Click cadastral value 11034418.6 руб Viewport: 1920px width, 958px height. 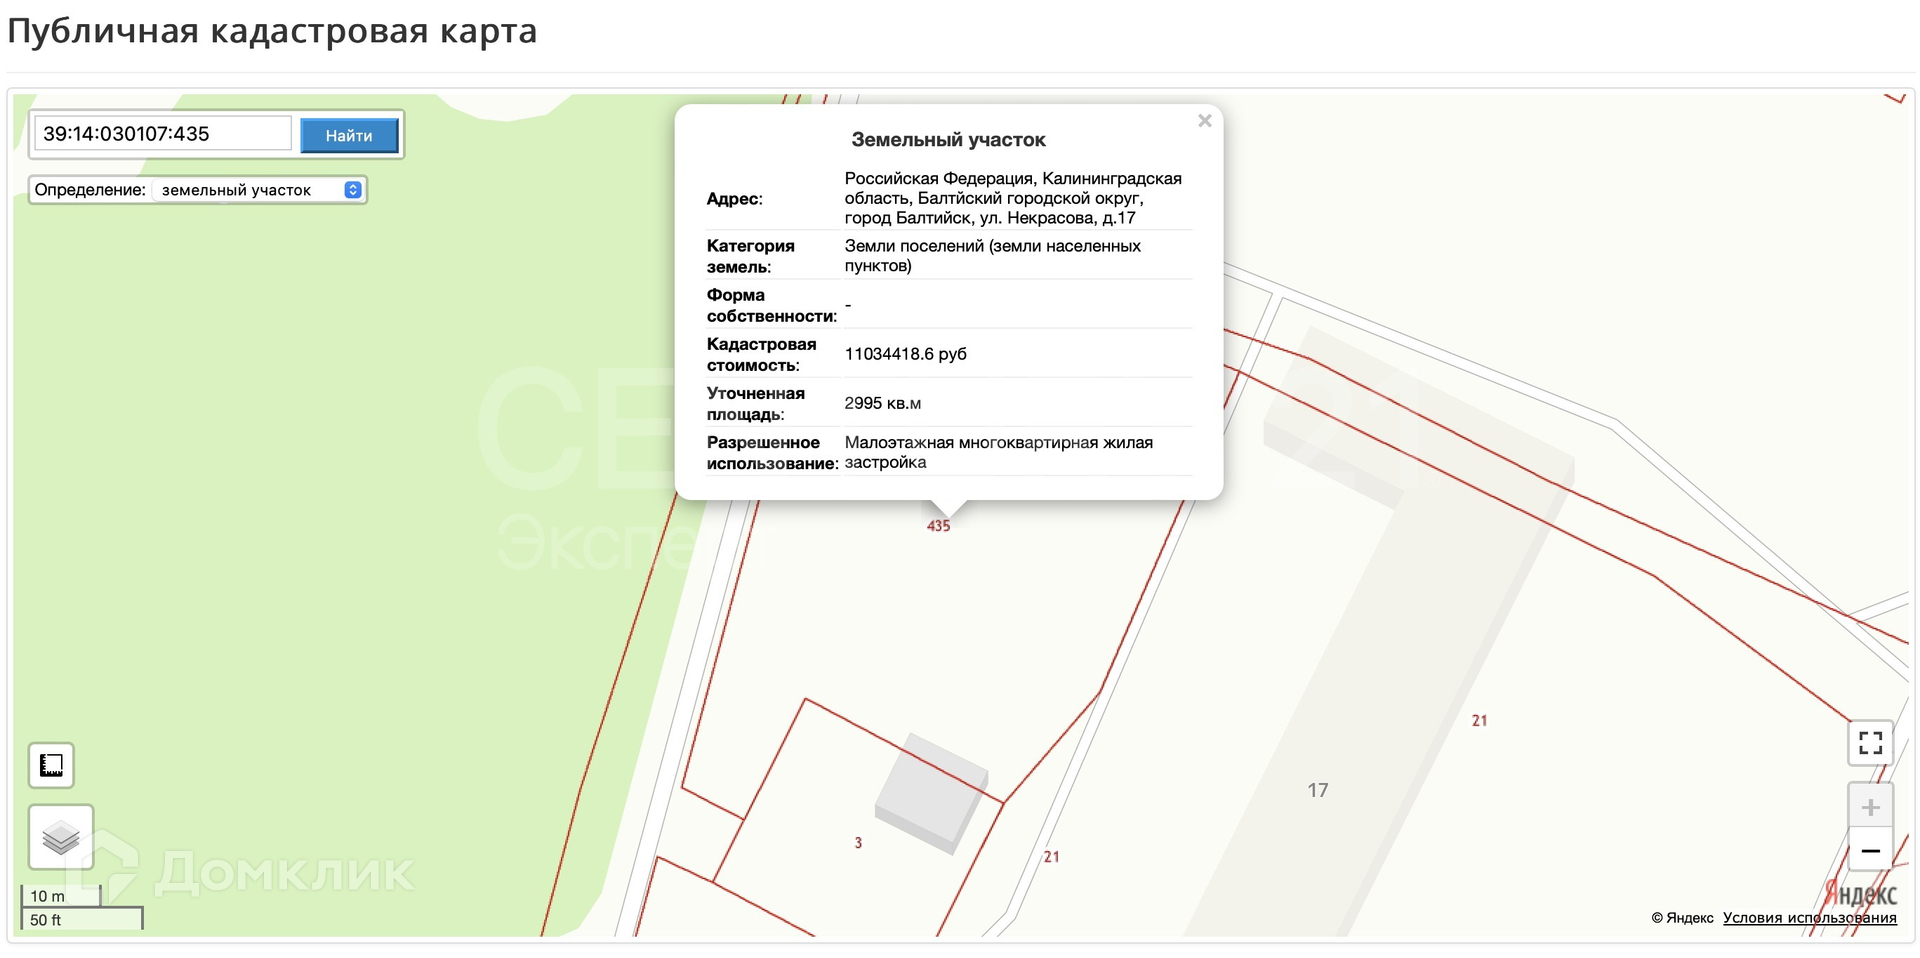pyautogui.click(x=905, y=354)
